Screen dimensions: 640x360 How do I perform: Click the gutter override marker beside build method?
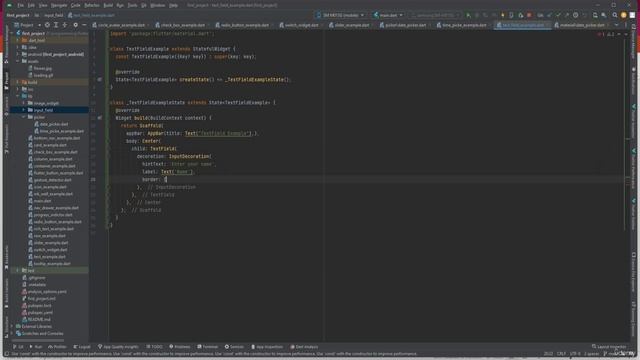100,118
